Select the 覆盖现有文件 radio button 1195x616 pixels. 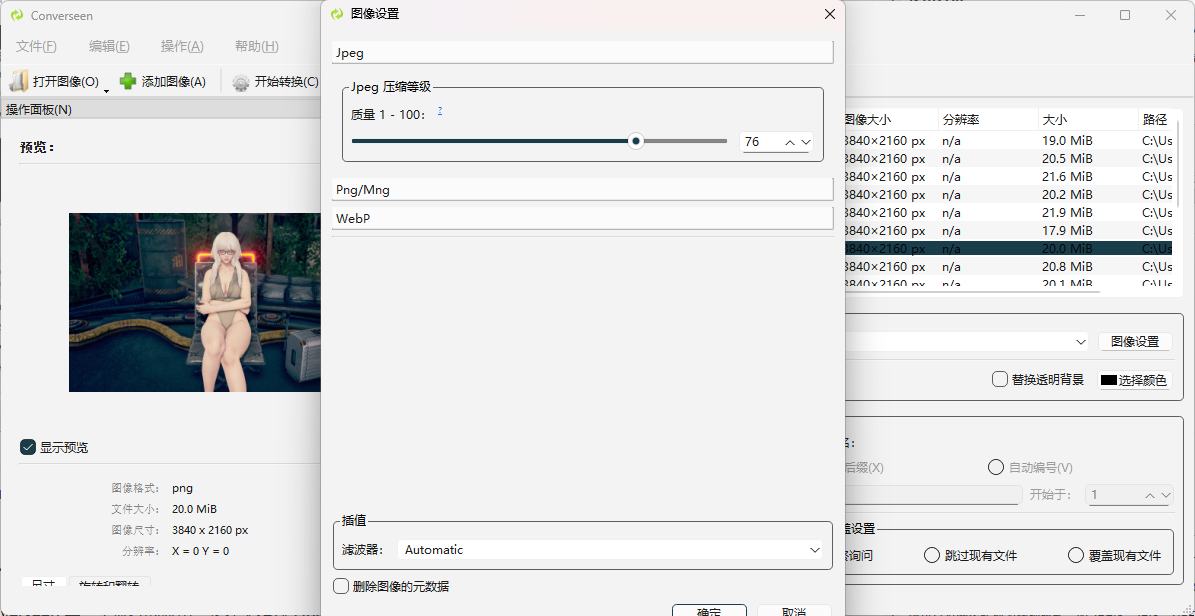tap(1076, 555)
